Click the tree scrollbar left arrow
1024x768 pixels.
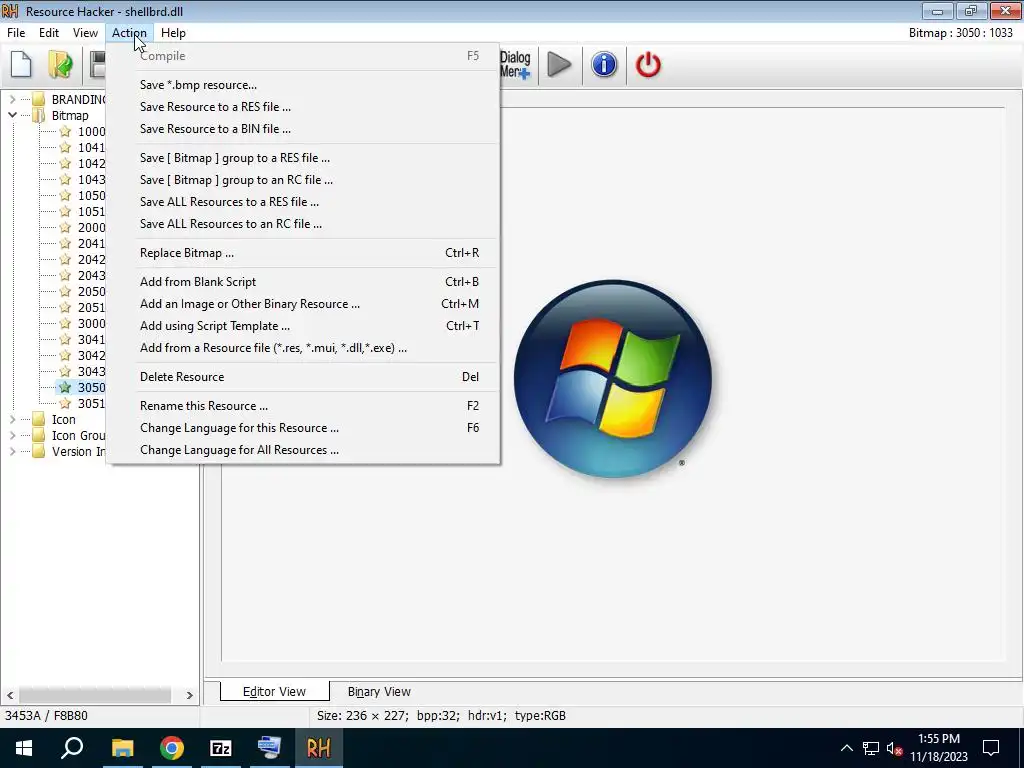point(10,695)
